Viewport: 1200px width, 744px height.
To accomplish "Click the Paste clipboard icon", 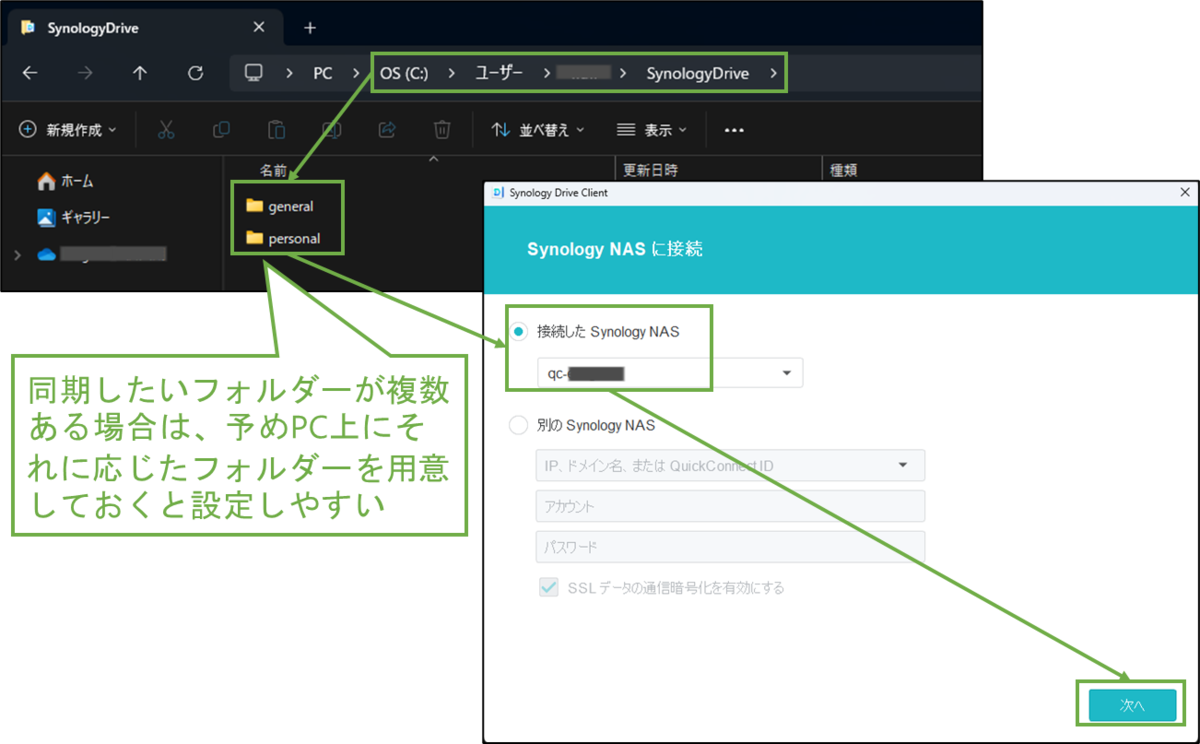I will [x=276, y=129].
